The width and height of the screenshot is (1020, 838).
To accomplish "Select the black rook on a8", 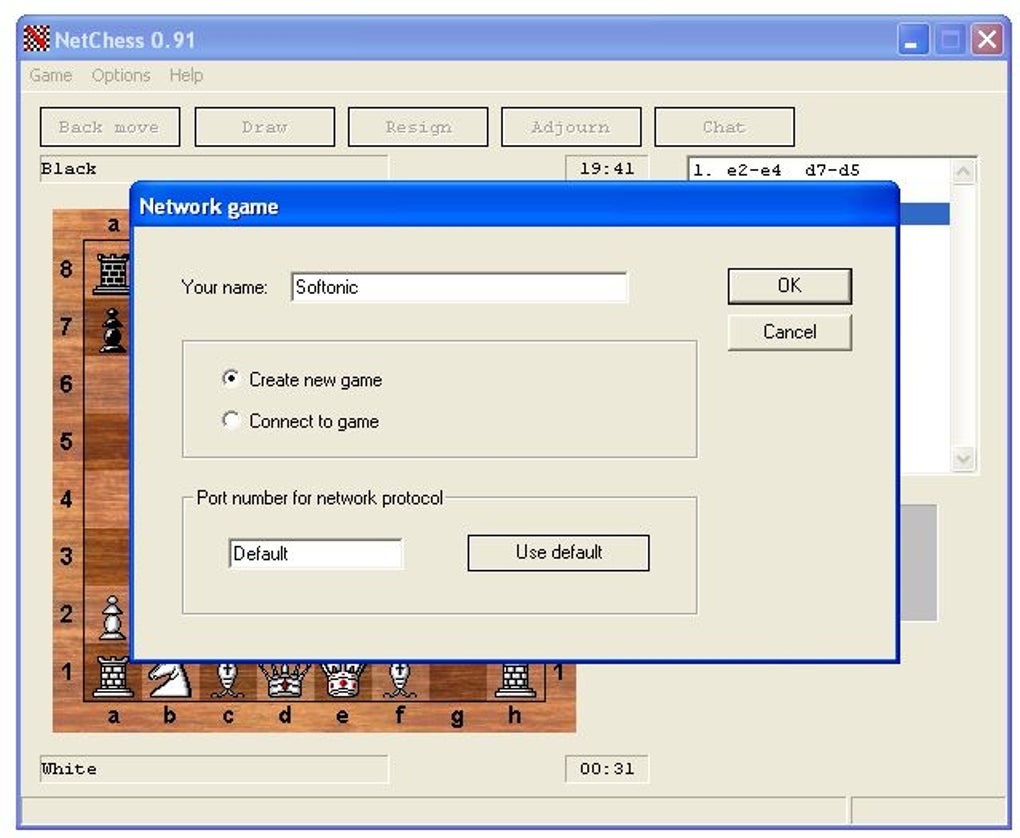I will tap(112, 273).
